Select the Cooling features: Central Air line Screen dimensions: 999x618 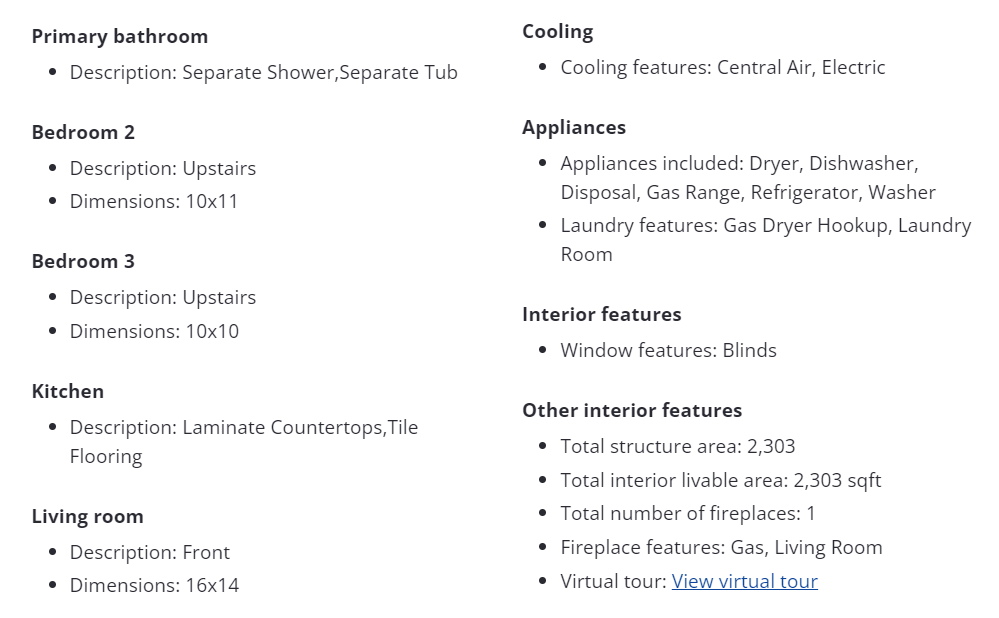[x=722, y=67]
